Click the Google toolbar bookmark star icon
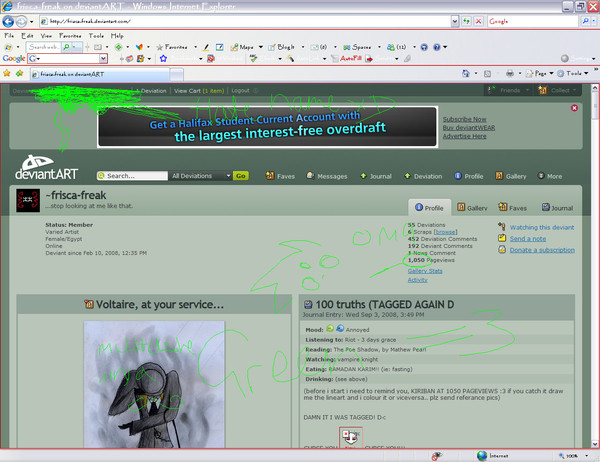Image resolution: width=600 pixels, height=462 pixels. [163, 59]
